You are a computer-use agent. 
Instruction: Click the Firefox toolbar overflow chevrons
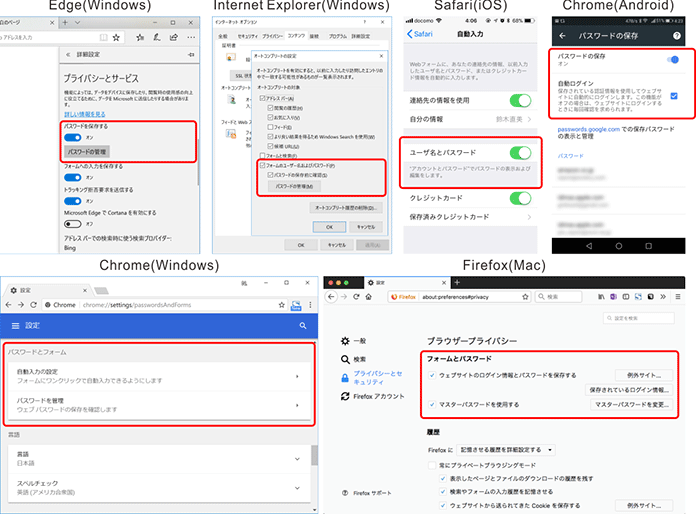pos(663,297)
